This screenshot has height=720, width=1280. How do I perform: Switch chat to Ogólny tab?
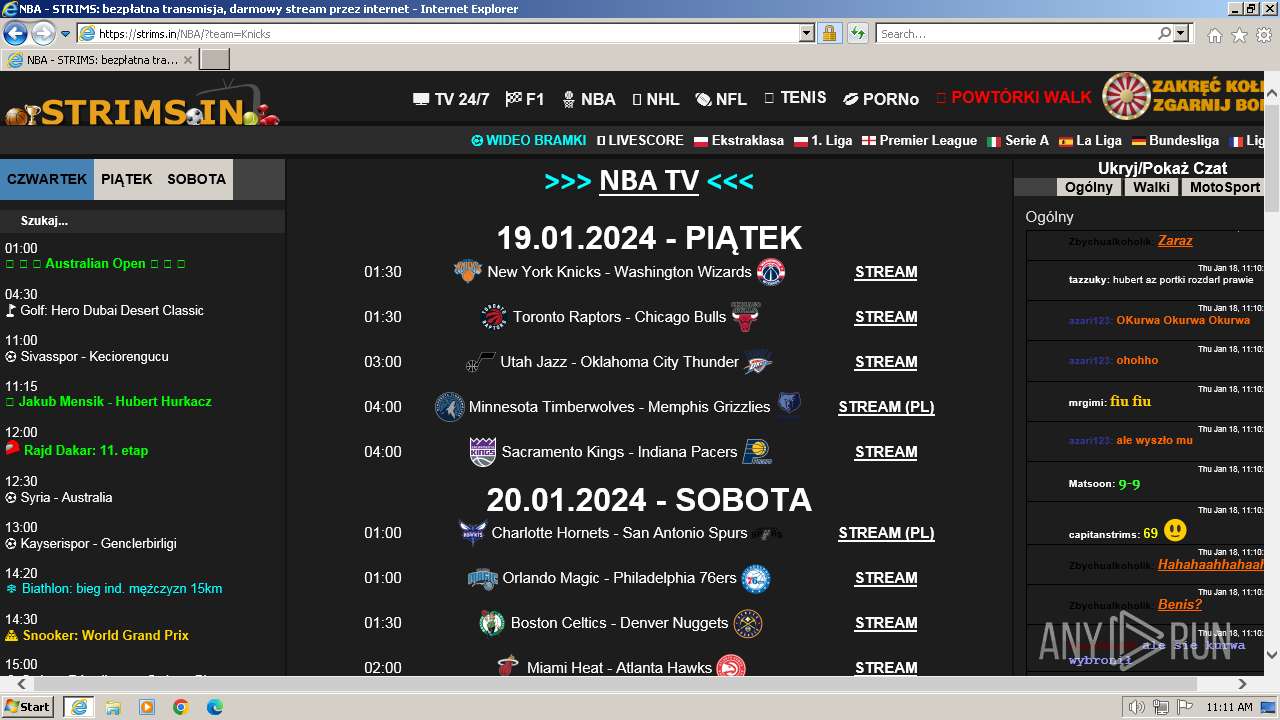pyautogui.click(x=1089, y=187)
